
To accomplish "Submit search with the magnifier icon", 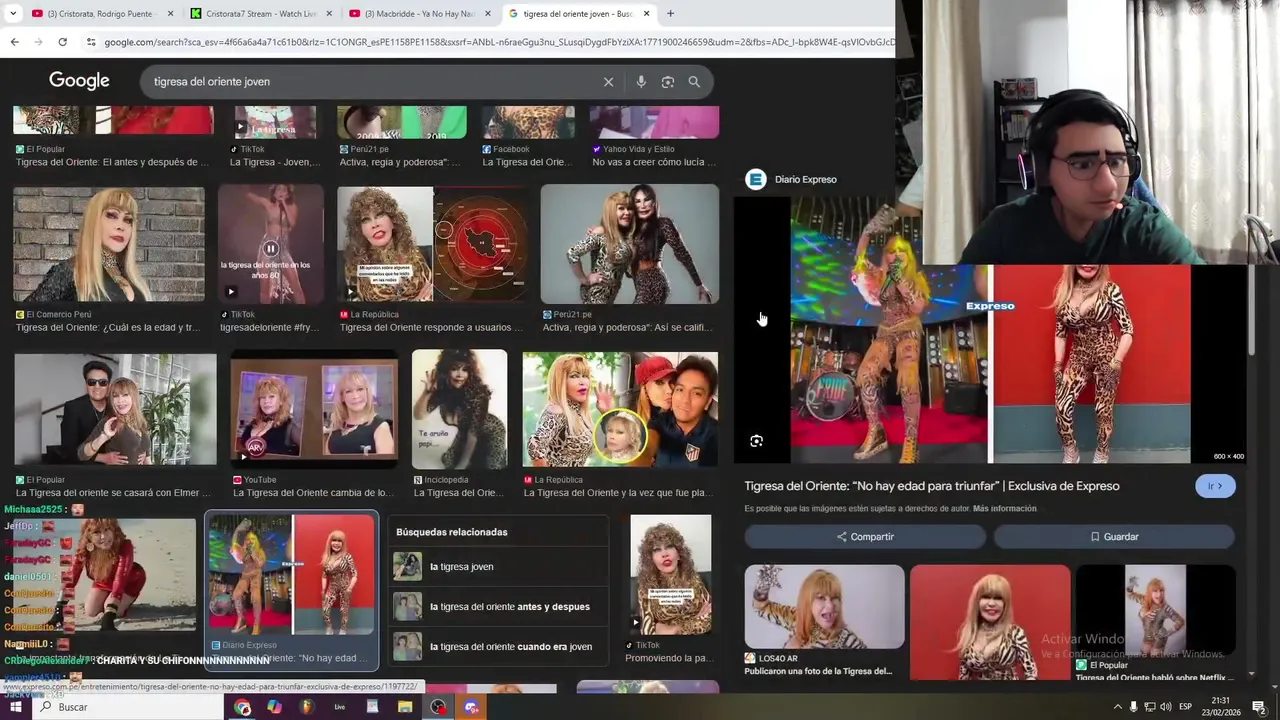I will click(694, 82).
